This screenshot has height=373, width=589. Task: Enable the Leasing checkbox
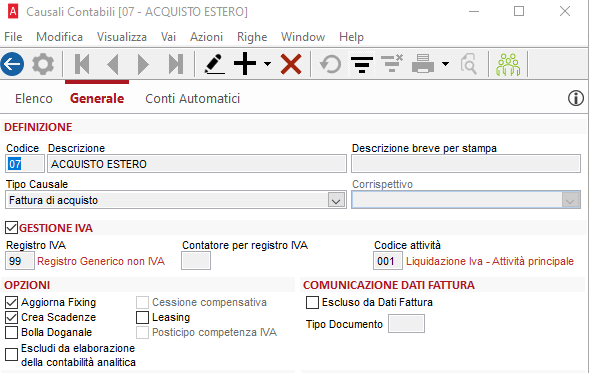click(142, 317)
